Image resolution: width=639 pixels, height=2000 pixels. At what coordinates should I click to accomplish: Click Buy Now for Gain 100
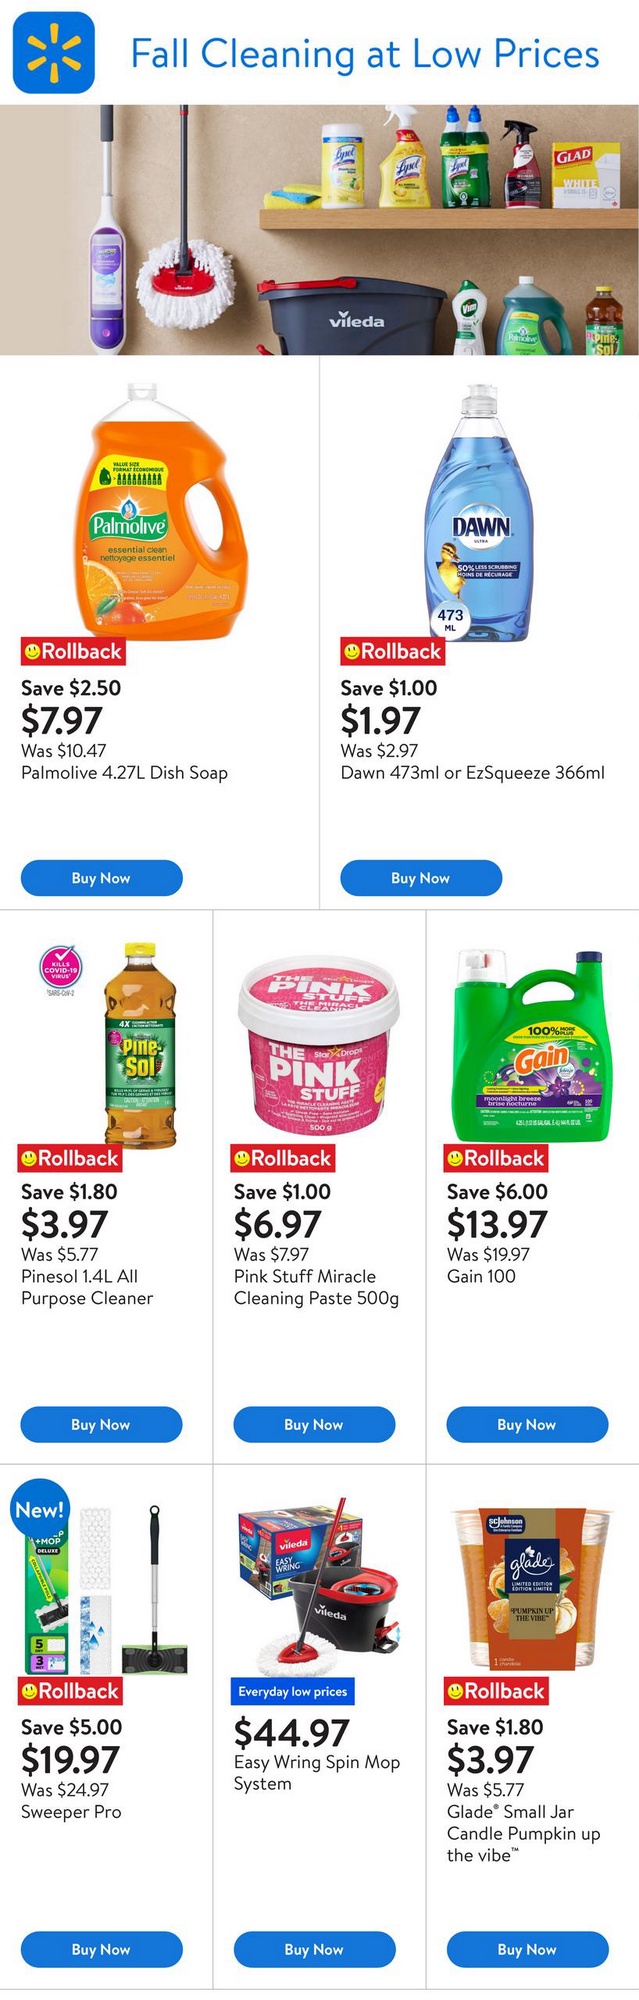point(526,1424)
